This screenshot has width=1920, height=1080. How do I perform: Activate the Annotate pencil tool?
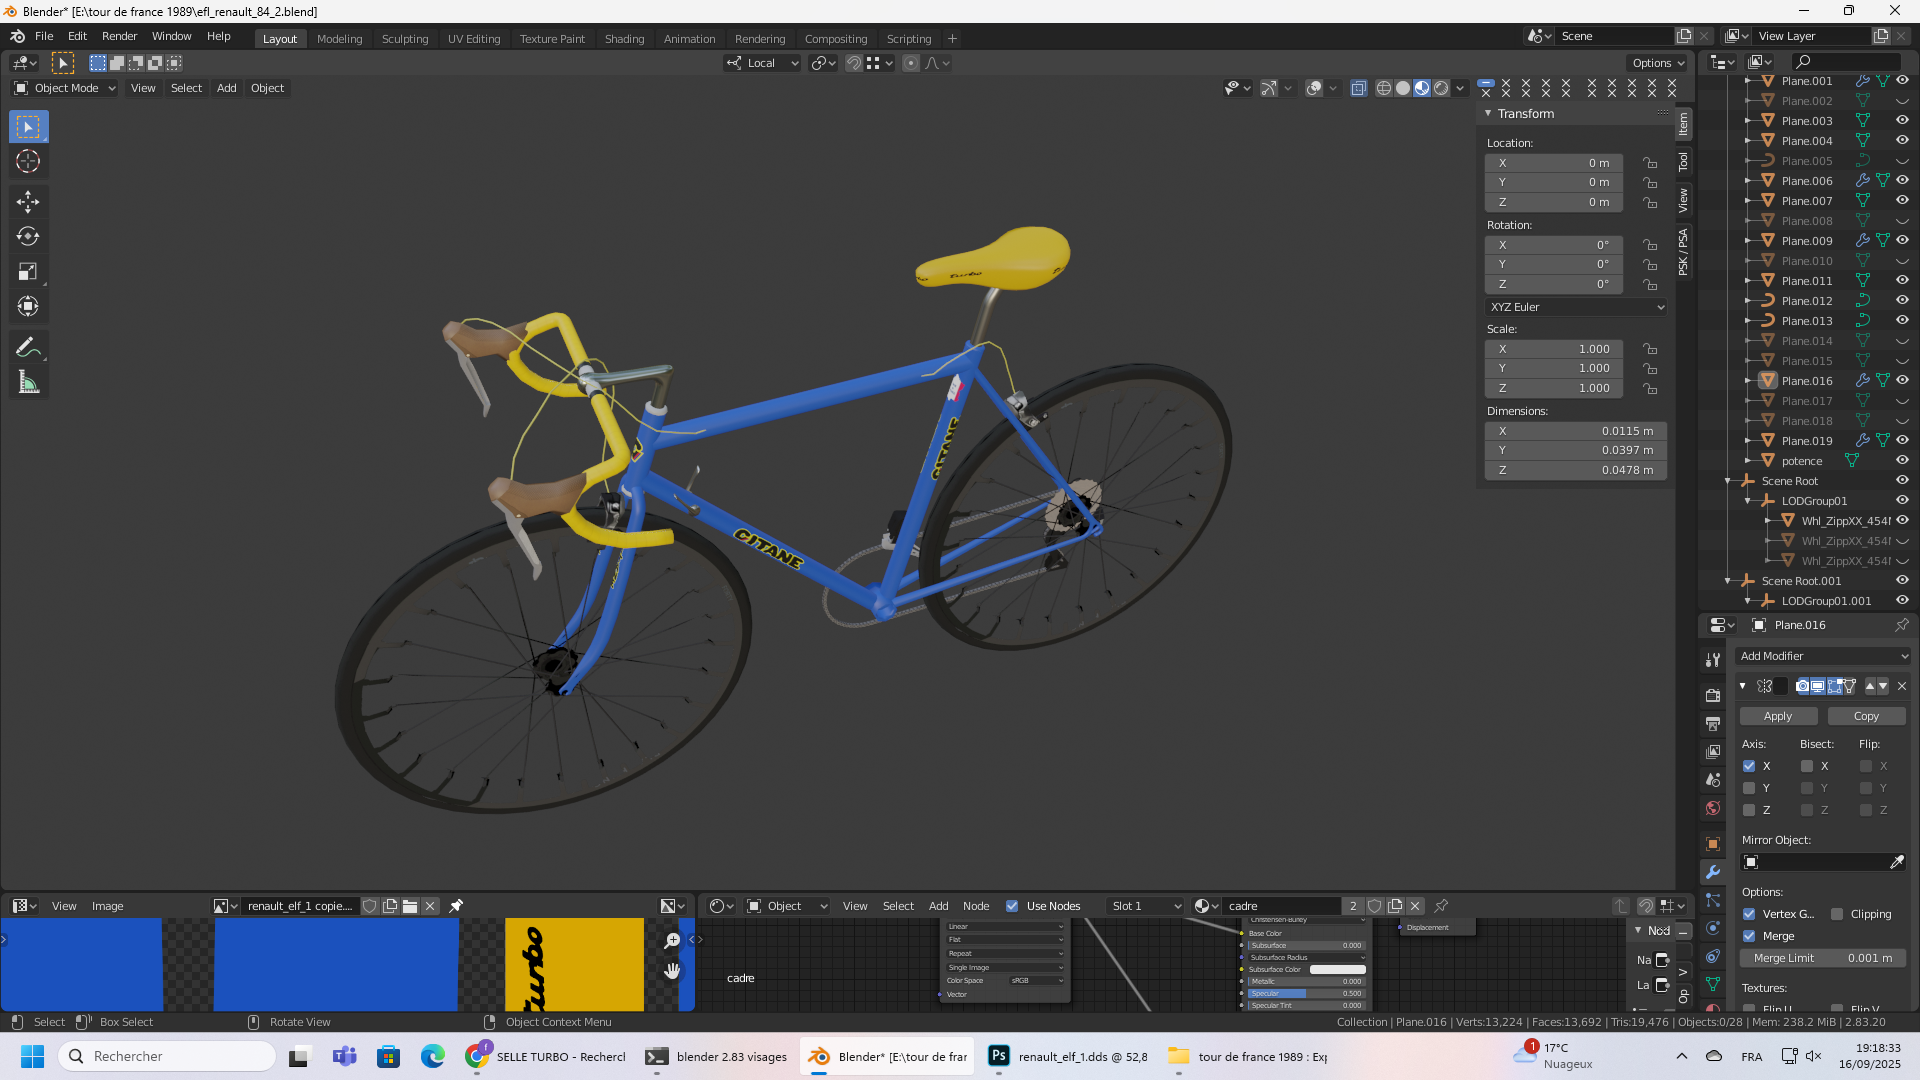pos(28,347)
